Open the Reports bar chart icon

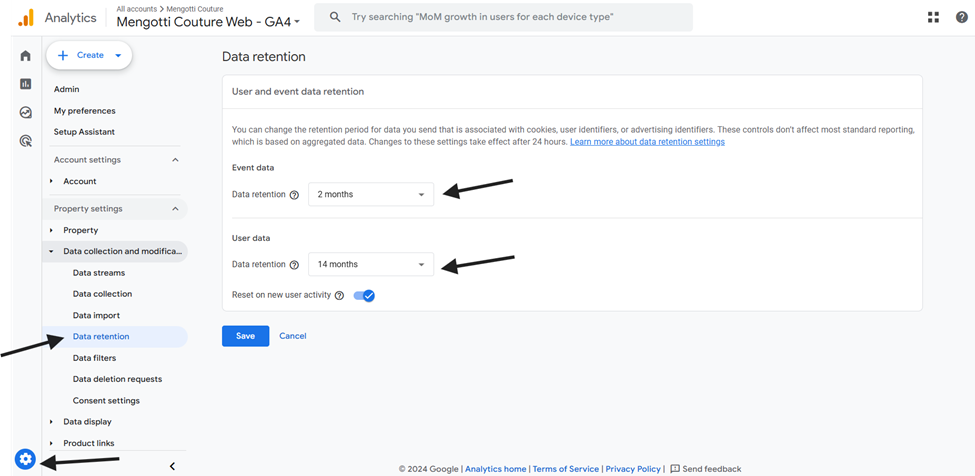pos(25,84)
